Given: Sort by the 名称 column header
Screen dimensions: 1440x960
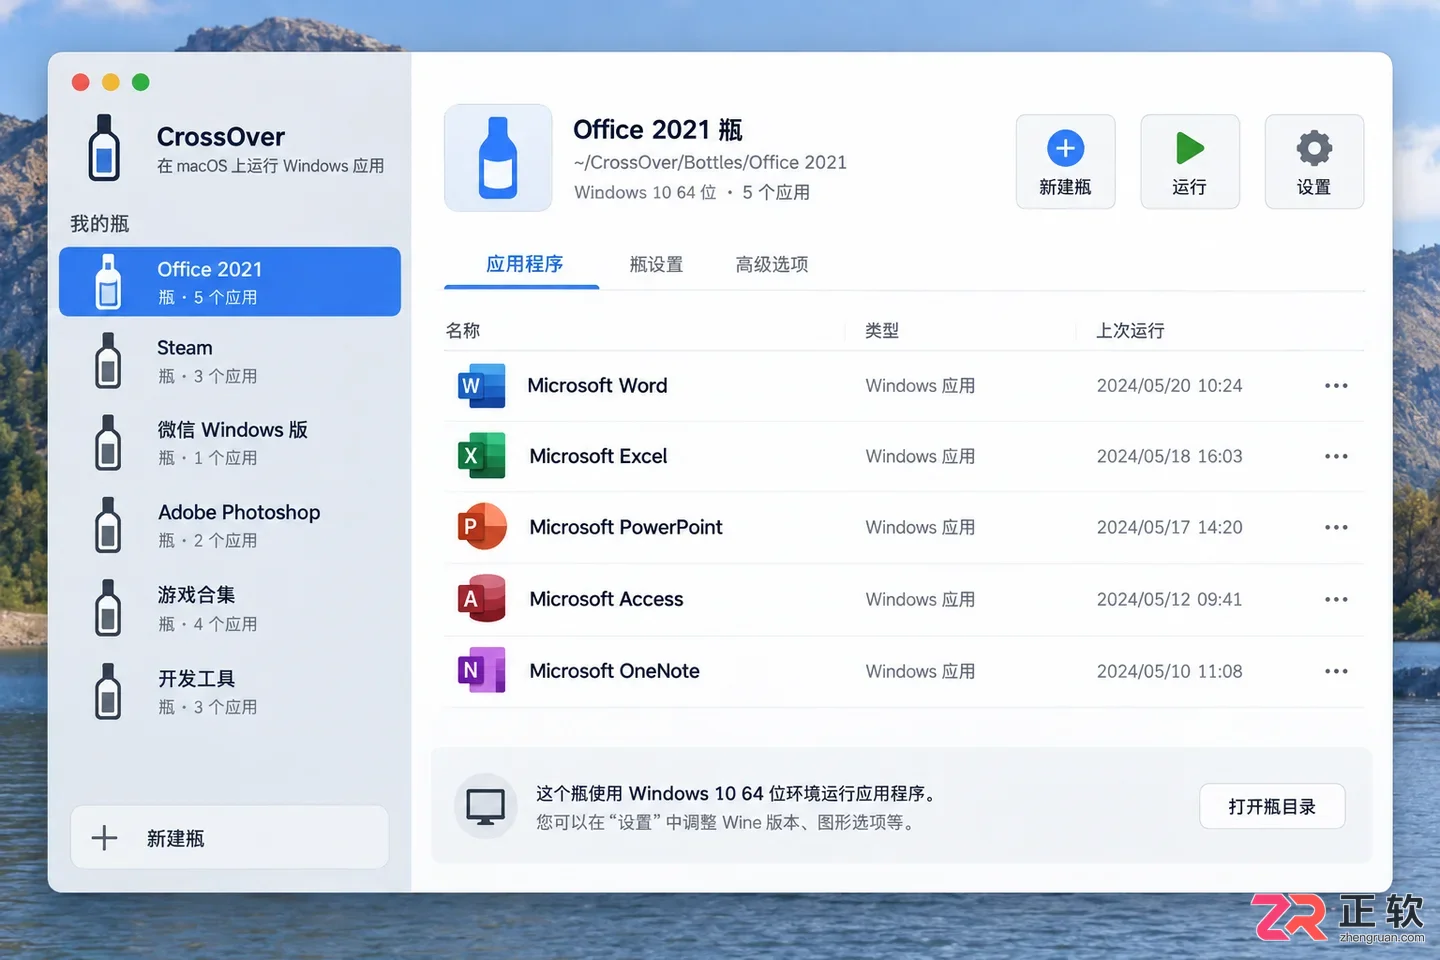Looking at the screenshot, I should tap(463, 331).
